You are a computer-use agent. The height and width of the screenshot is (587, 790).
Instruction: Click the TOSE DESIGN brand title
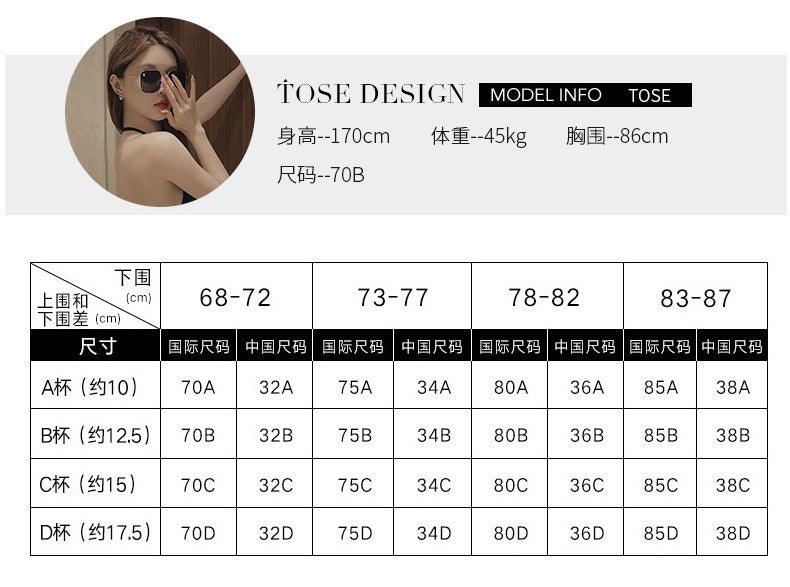coord(371,94)
